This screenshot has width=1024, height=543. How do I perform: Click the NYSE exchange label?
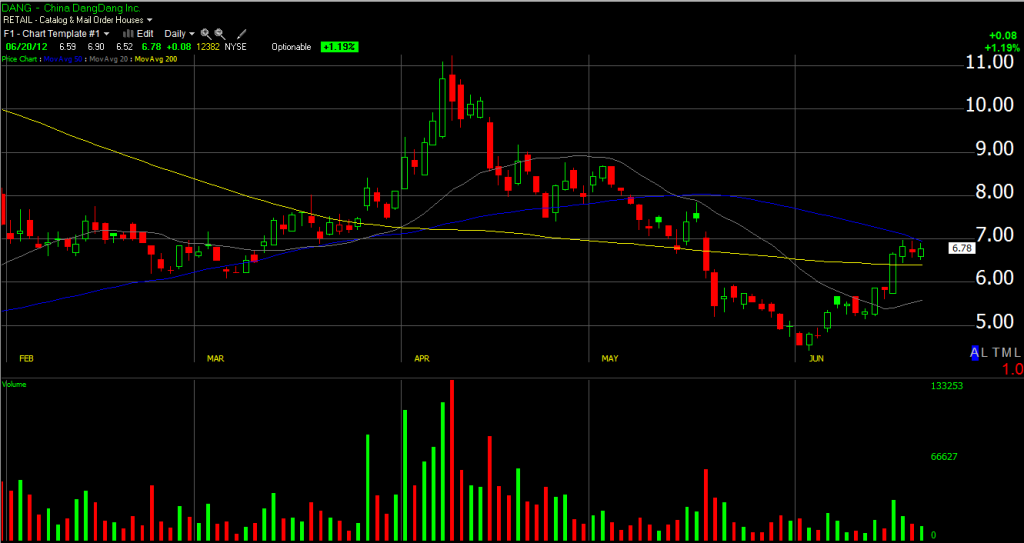[x=236, y=47]
